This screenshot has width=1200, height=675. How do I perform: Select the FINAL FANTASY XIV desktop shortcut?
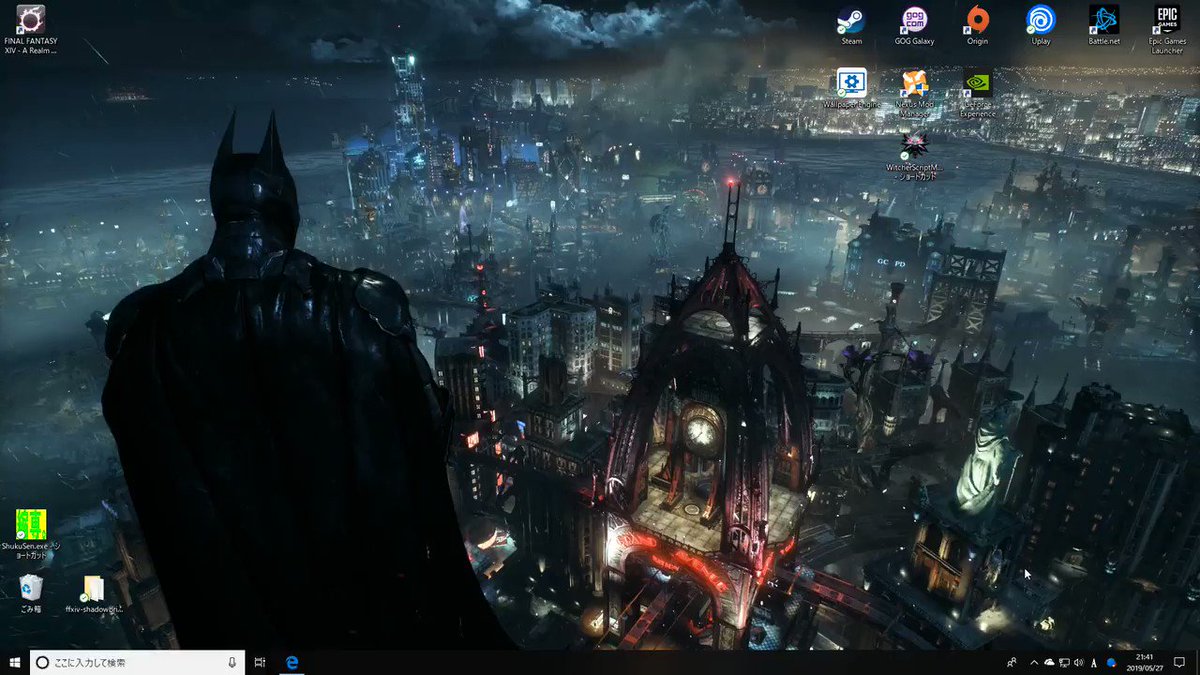(x=31, y=29)
